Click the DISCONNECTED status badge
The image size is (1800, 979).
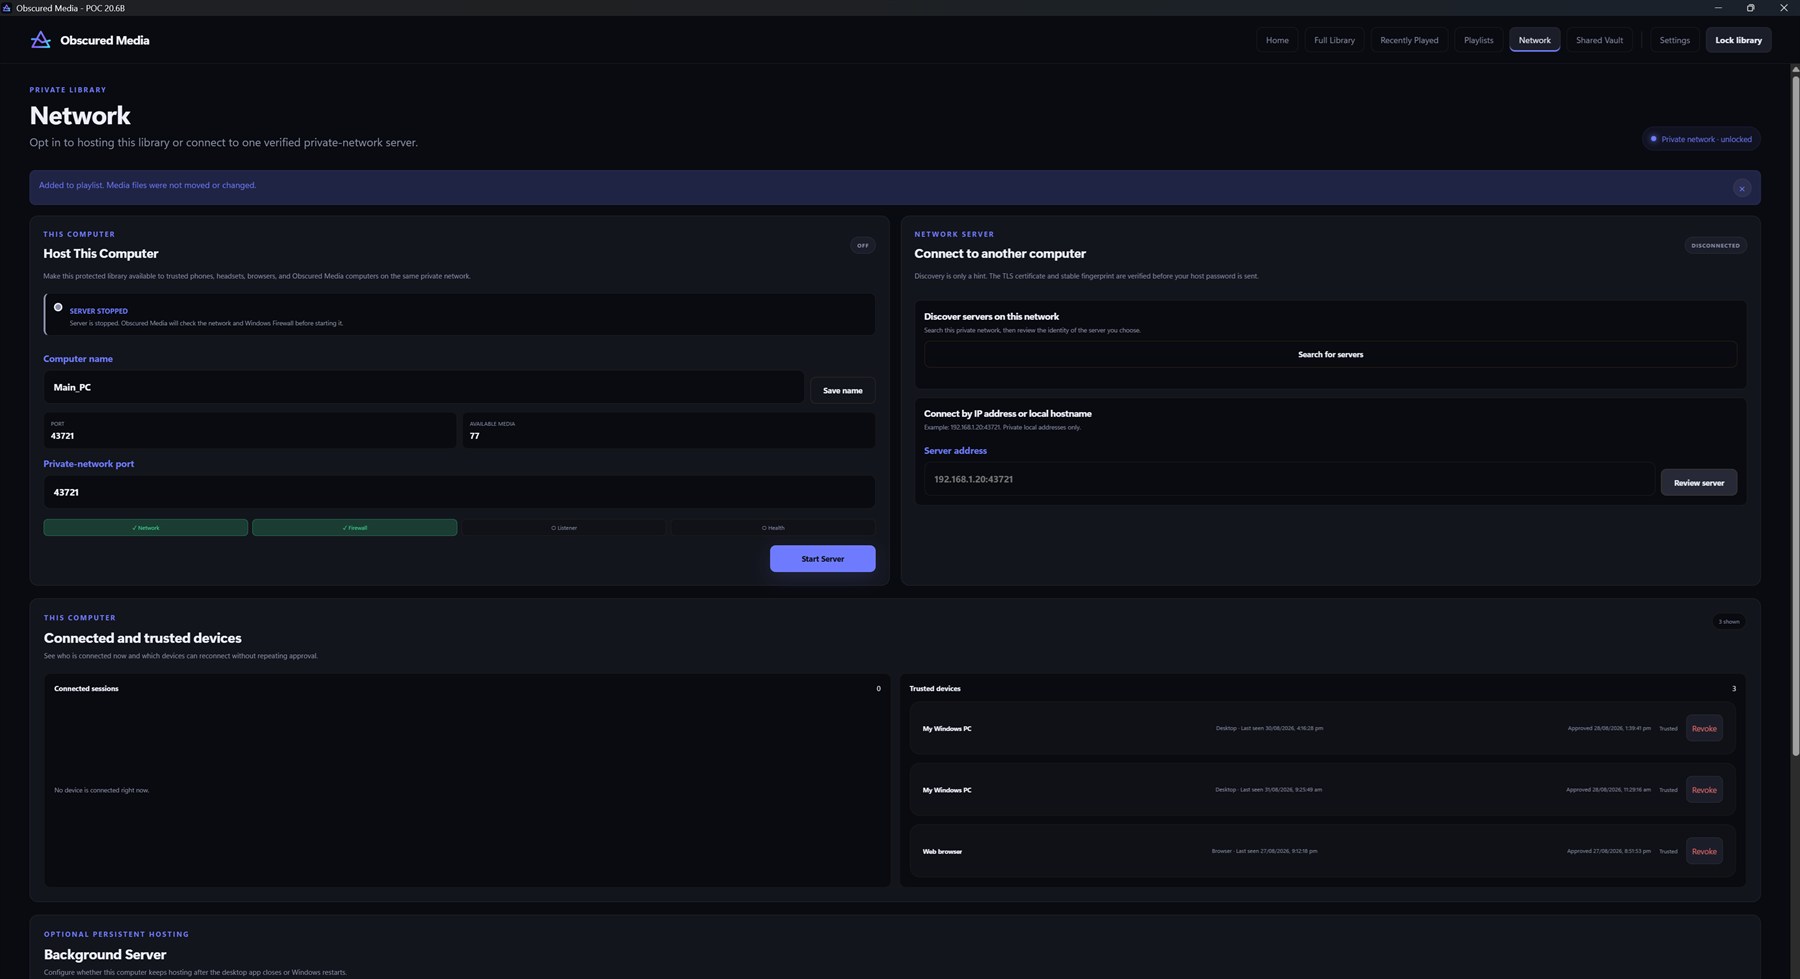(x=1715, y=245)
